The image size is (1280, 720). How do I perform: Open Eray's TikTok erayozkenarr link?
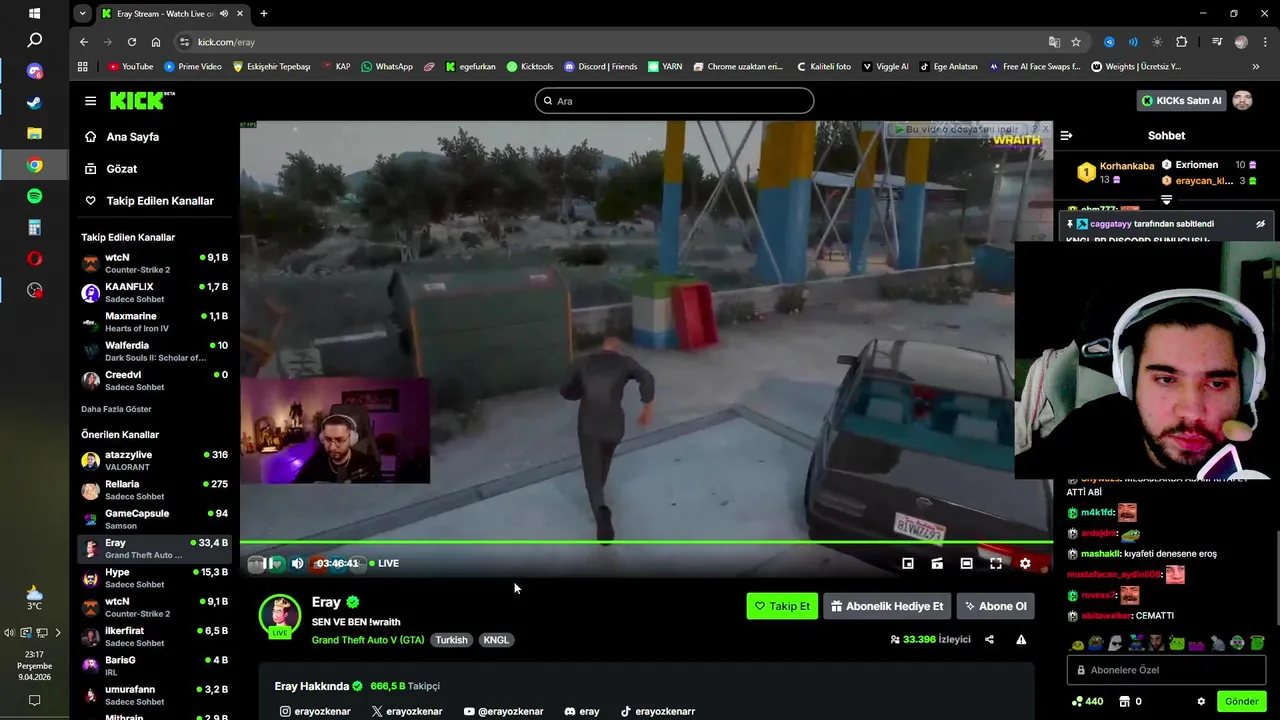(x=658, y=712)
